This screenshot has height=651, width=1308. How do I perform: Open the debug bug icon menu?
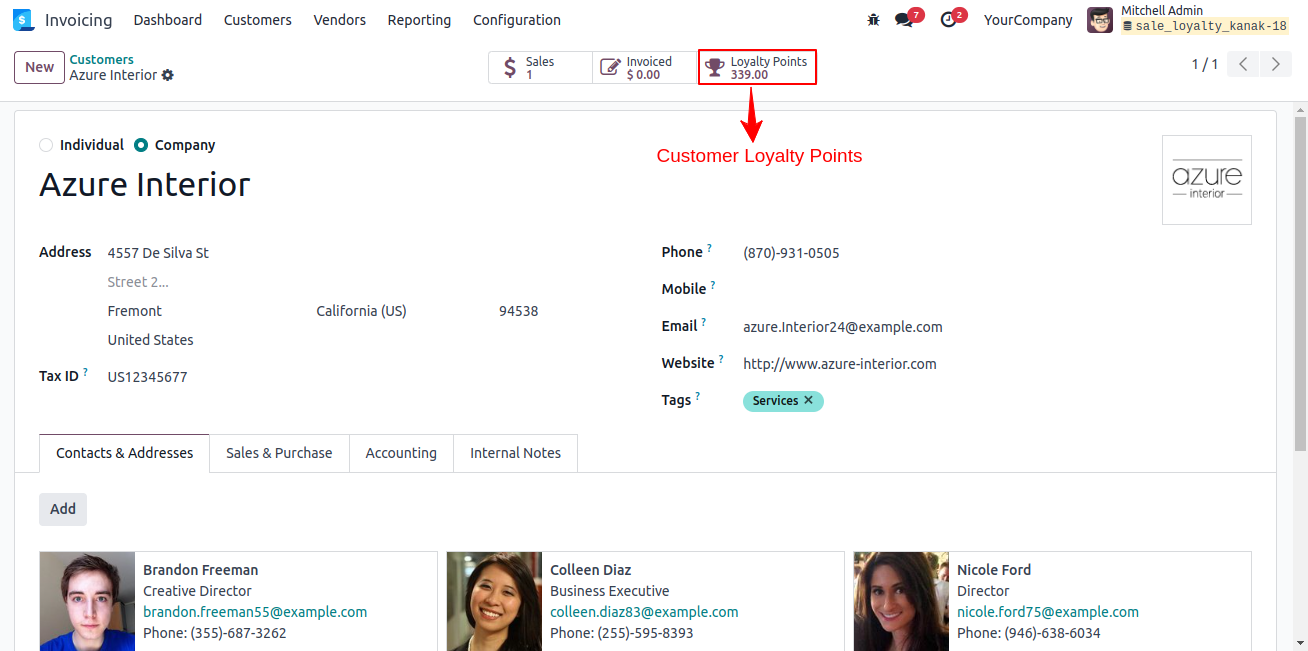pyautogui.click(x=874, y=20)
